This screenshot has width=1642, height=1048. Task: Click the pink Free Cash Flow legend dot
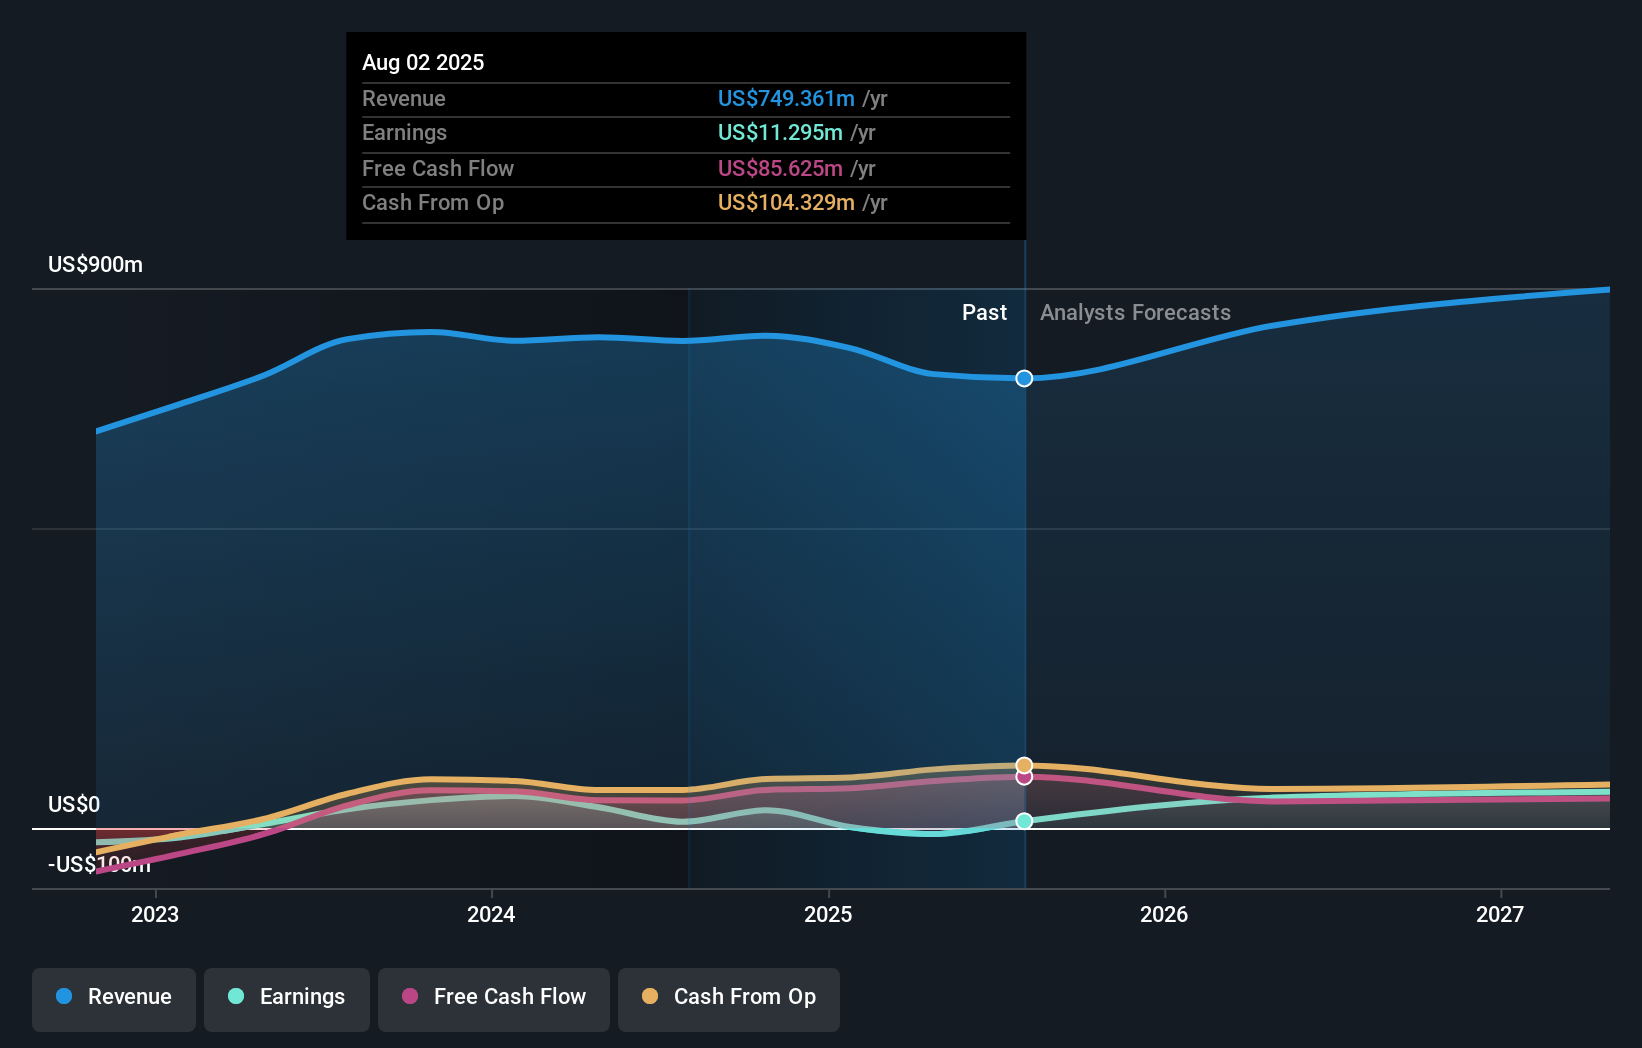pyautogui.click(x=410, y=997)
